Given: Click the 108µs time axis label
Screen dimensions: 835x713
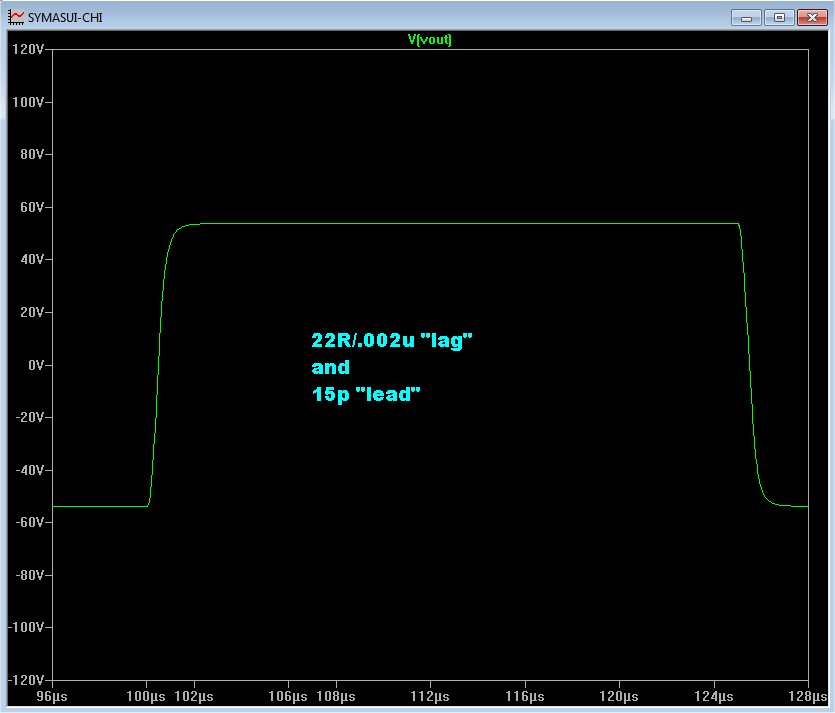Looking at the screenshot, I should [335, 696].
